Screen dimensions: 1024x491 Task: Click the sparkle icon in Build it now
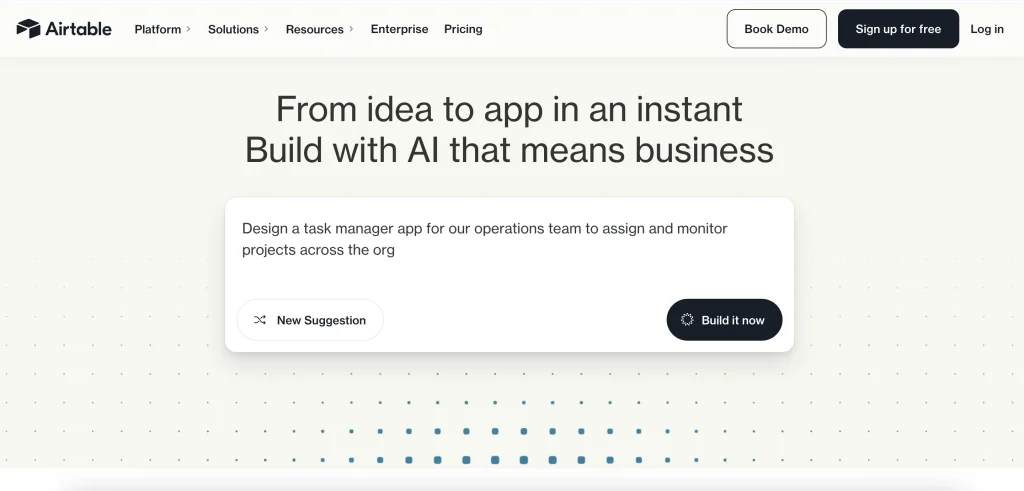pos(687,320)
